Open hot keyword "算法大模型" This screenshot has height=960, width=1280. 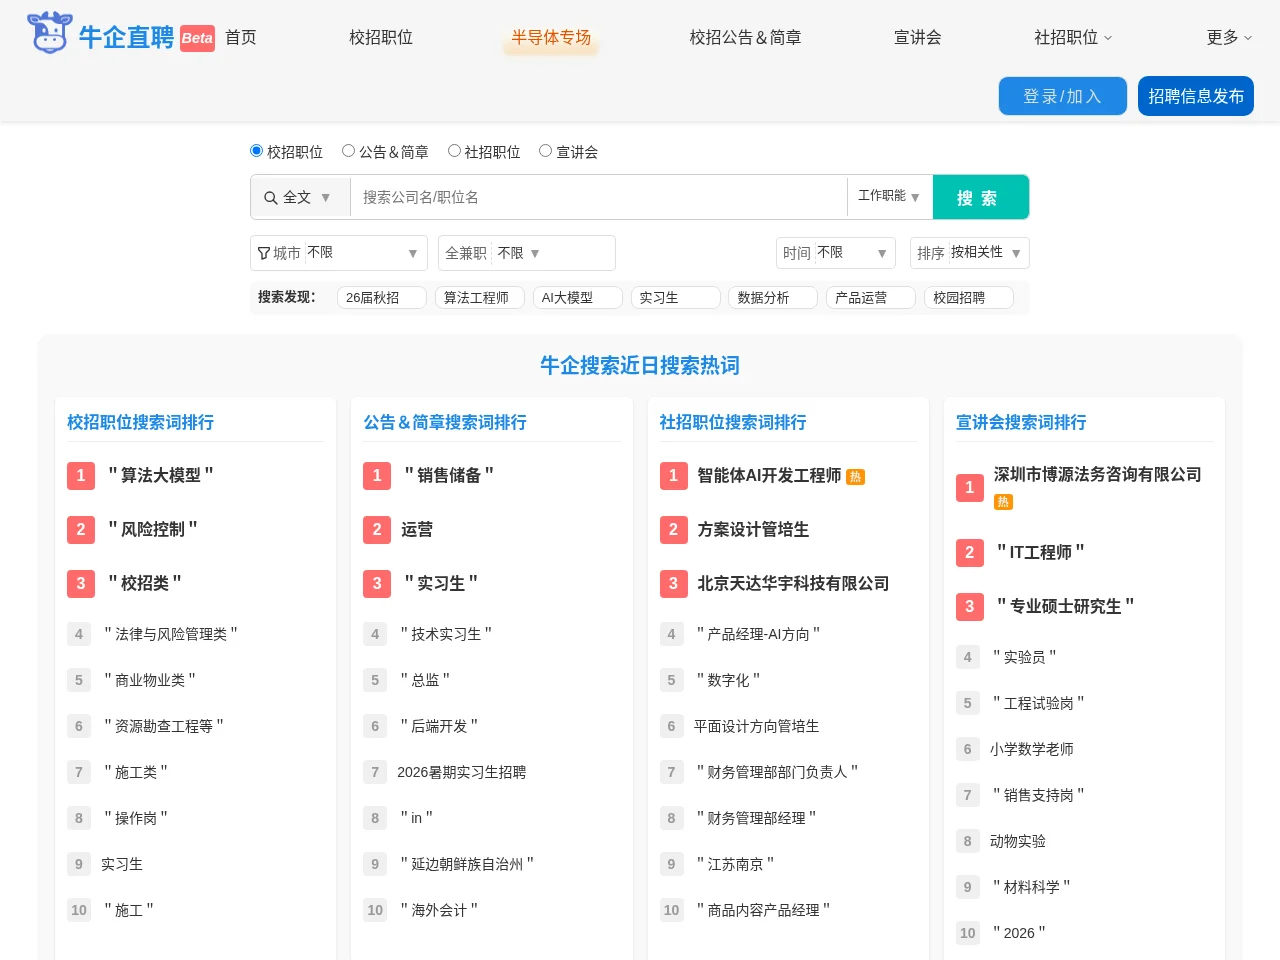(x=161, y=475)
